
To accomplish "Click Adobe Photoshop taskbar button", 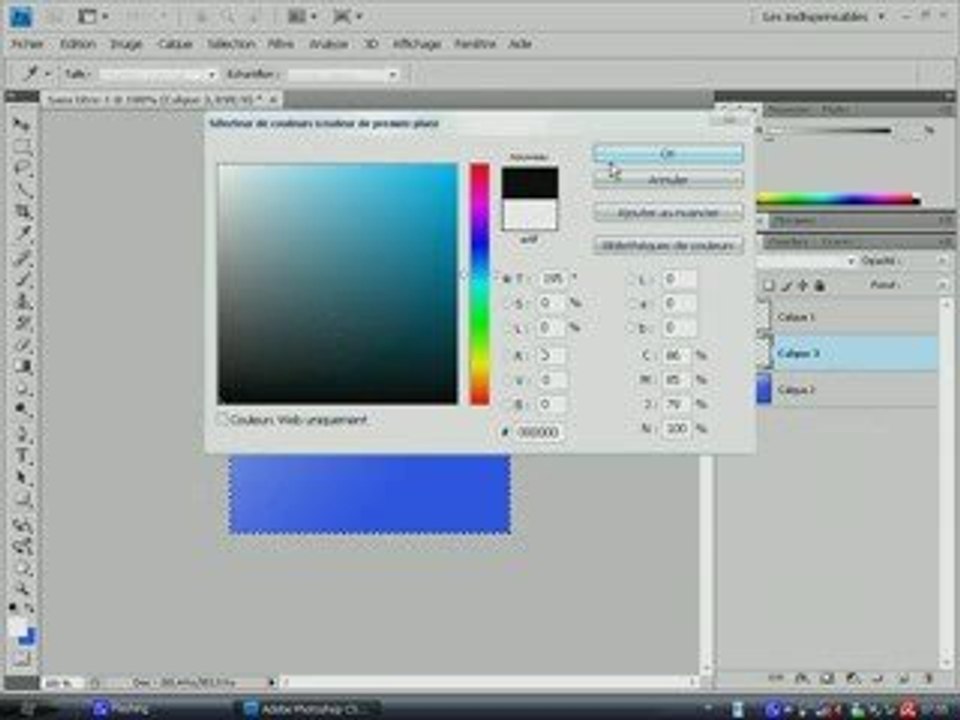I will (x=309, y=709).
